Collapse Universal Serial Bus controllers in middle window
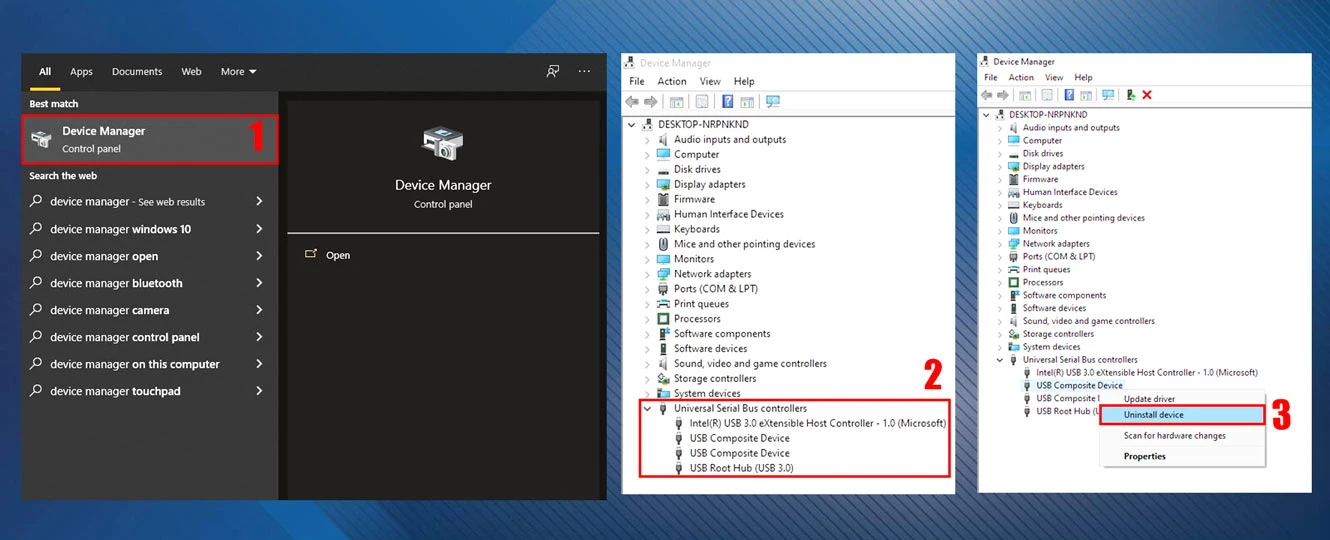This screenshot has height=540, width=1330. click(647, 408)
